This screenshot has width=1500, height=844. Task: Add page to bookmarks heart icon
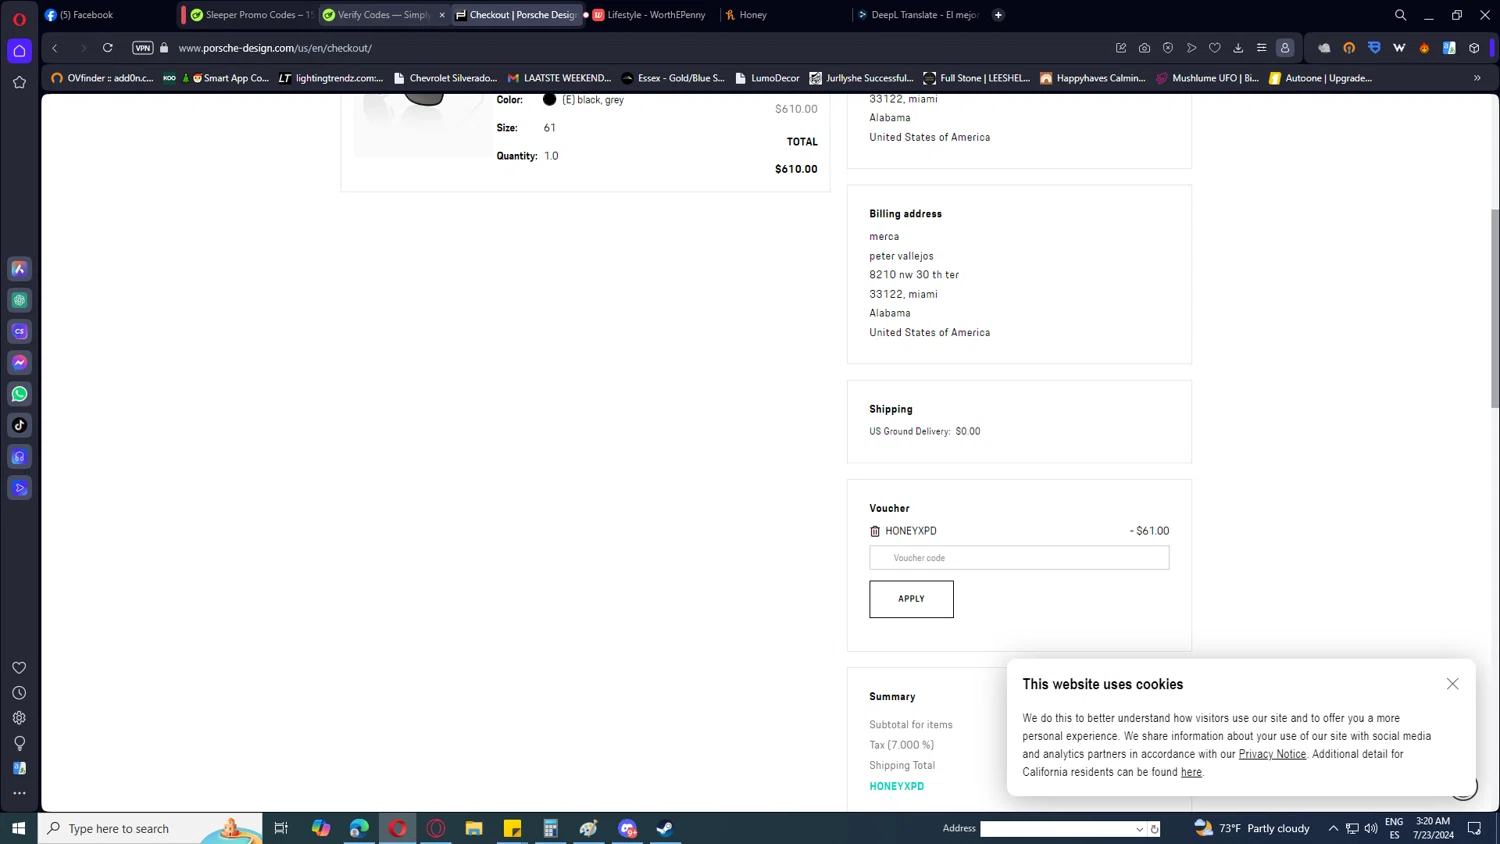pyautogui.click(x=1215, y=48)
